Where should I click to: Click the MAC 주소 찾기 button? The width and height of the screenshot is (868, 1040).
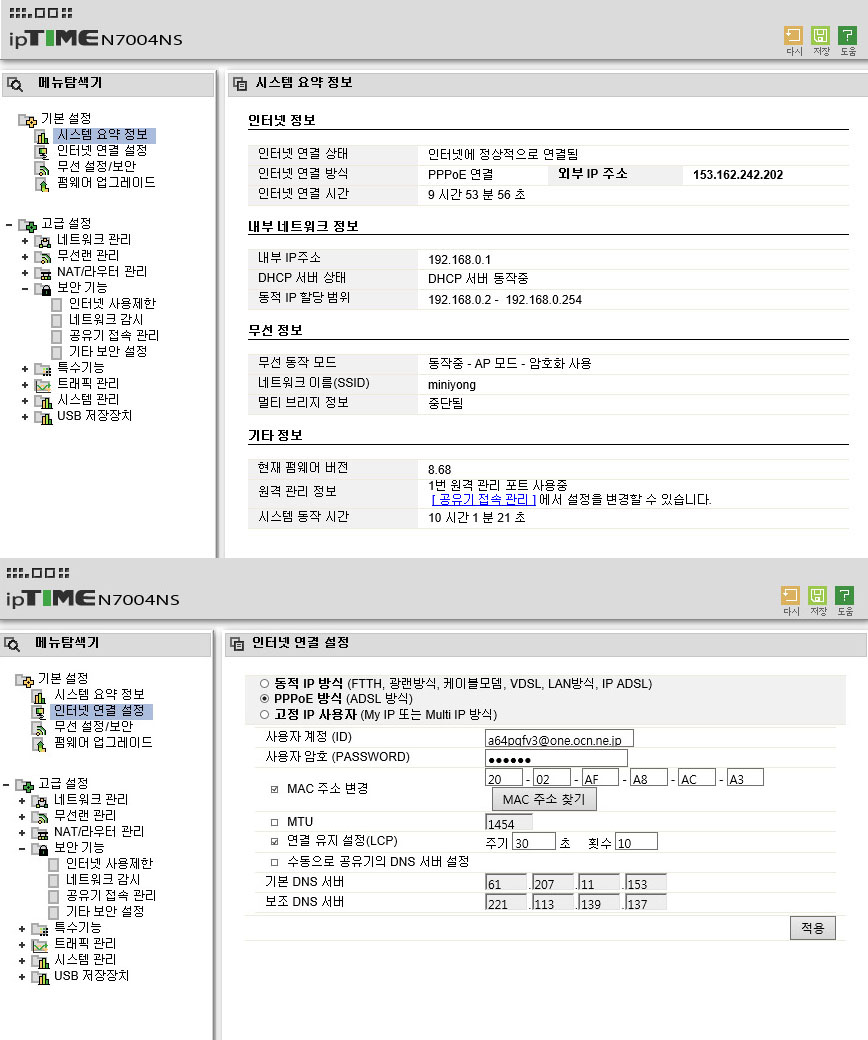coord(544,799)
